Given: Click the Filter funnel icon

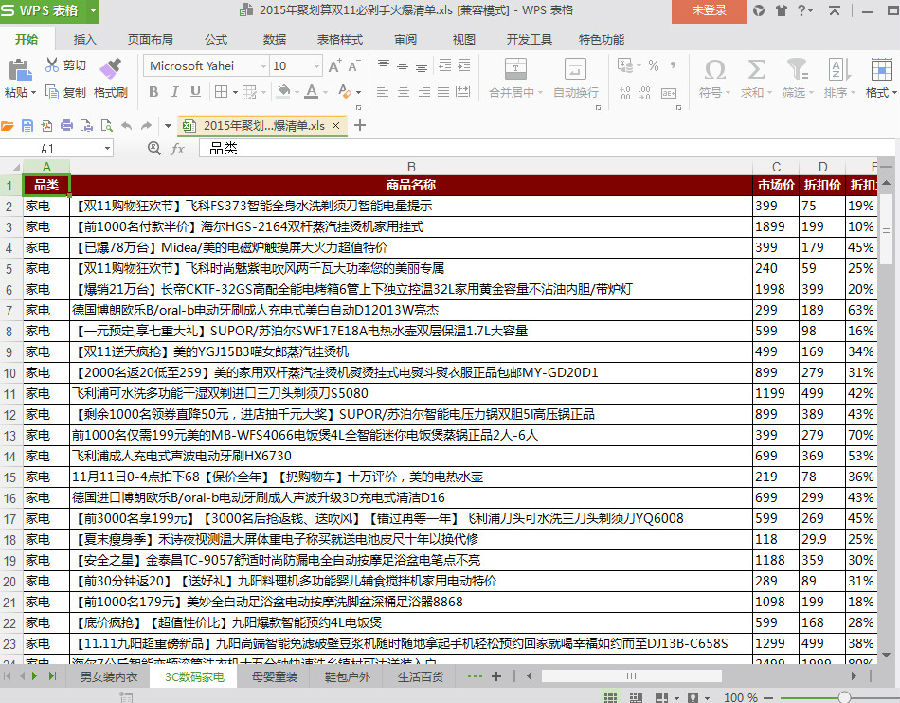Looking at the screenshot, I should pos(797,69).
